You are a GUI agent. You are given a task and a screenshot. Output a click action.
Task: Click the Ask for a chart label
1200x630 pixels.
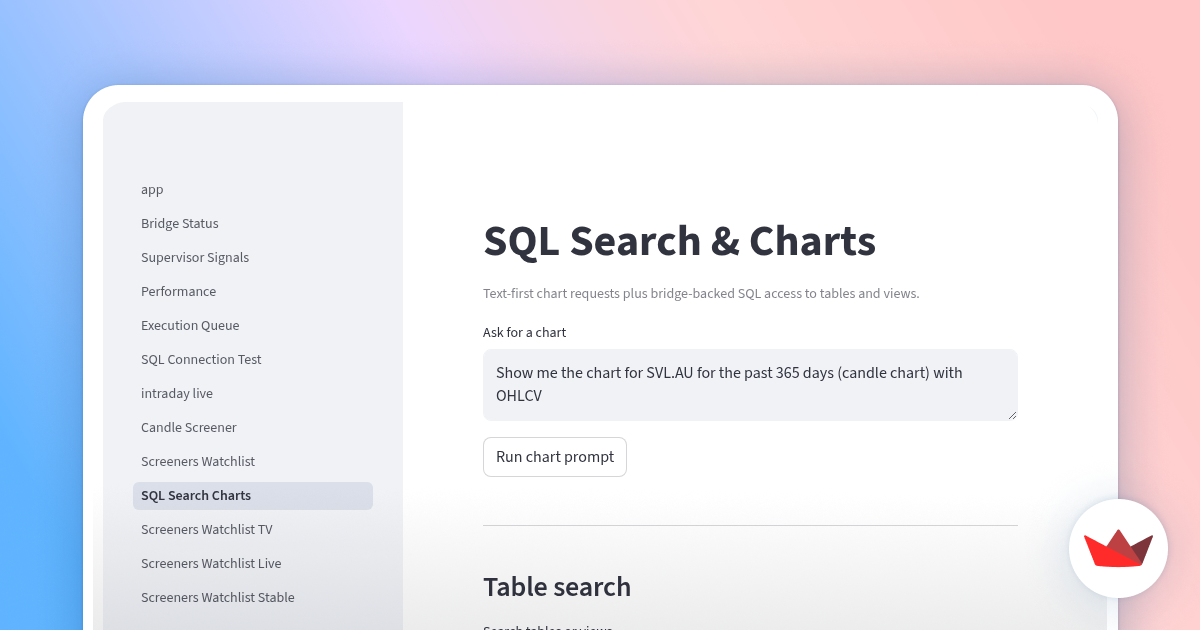[524, 333]
